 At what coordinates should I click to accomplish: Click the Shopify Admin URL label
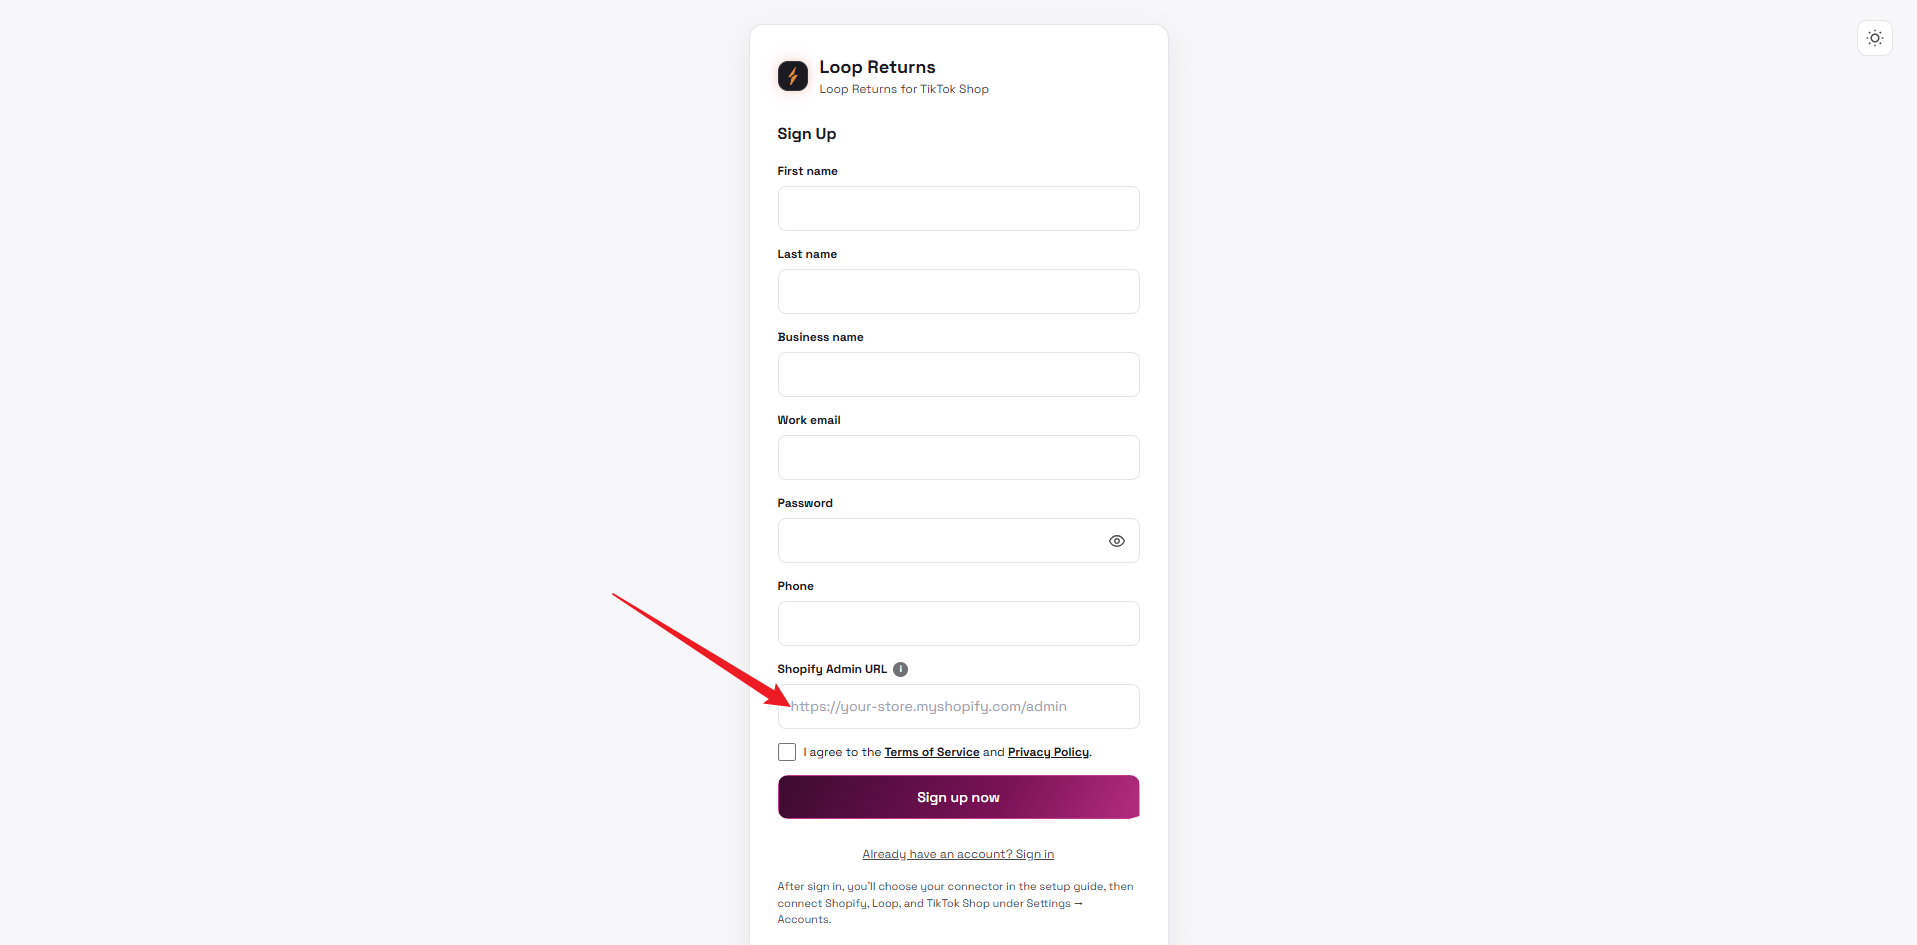(x=832, y=669)
